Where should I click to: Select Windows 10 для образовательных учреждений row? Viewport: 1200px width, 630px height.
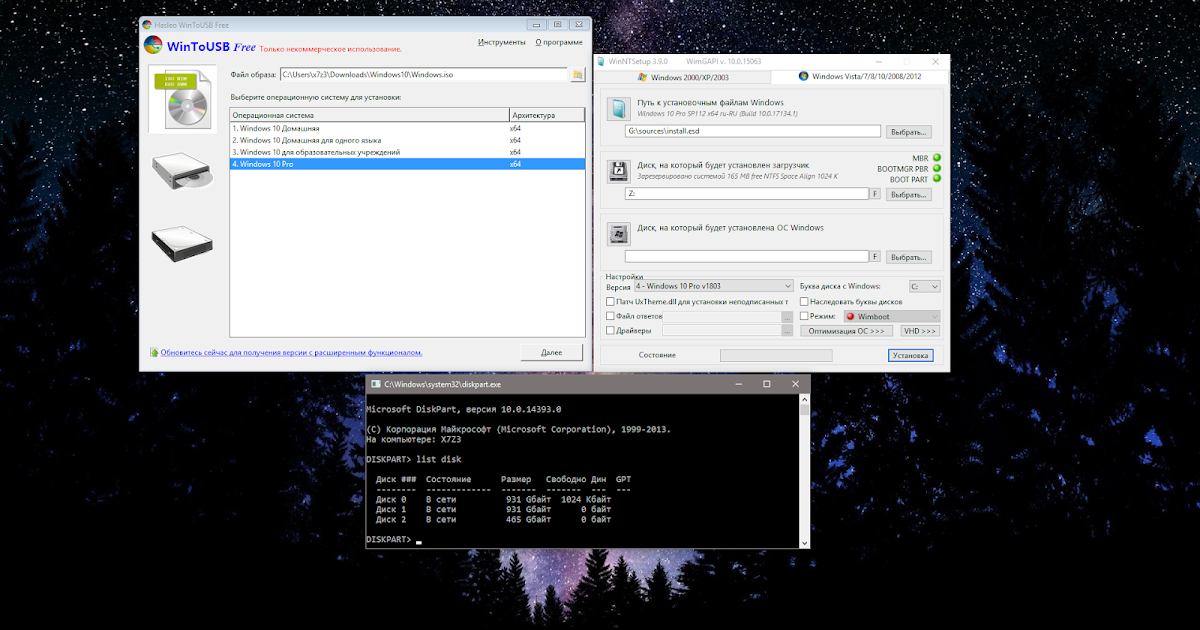(x=407, y=152)
